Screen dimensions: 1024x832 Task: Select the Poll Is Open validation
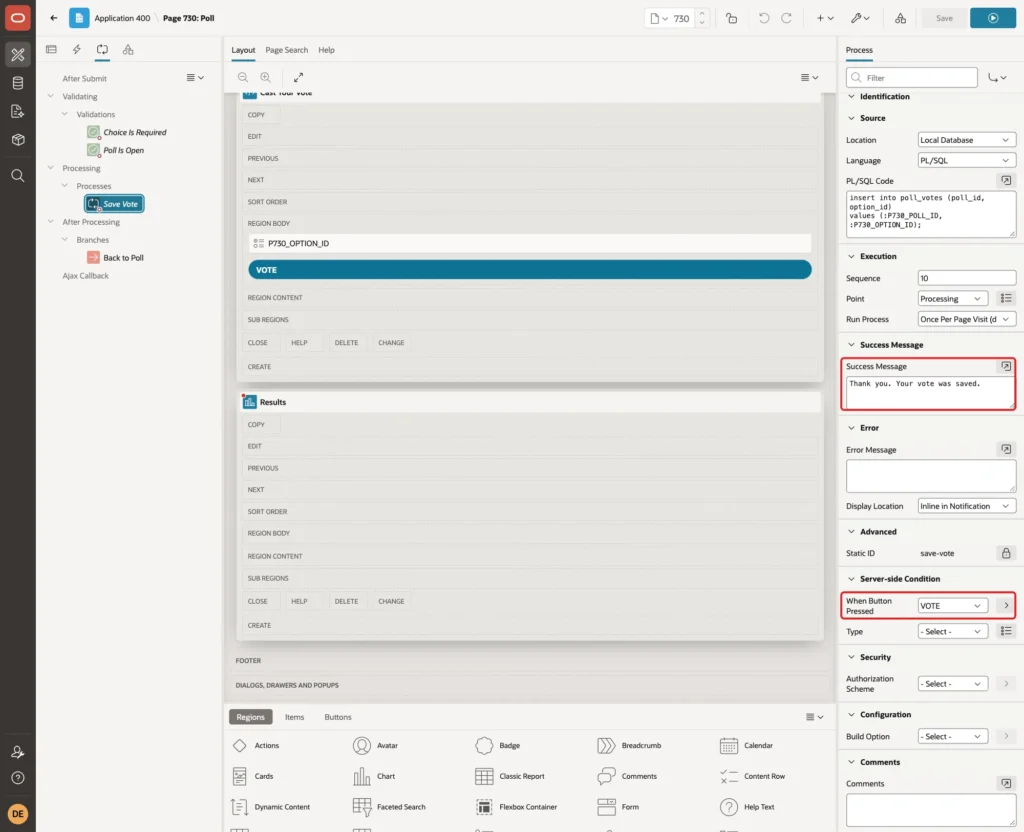(116, 150)
